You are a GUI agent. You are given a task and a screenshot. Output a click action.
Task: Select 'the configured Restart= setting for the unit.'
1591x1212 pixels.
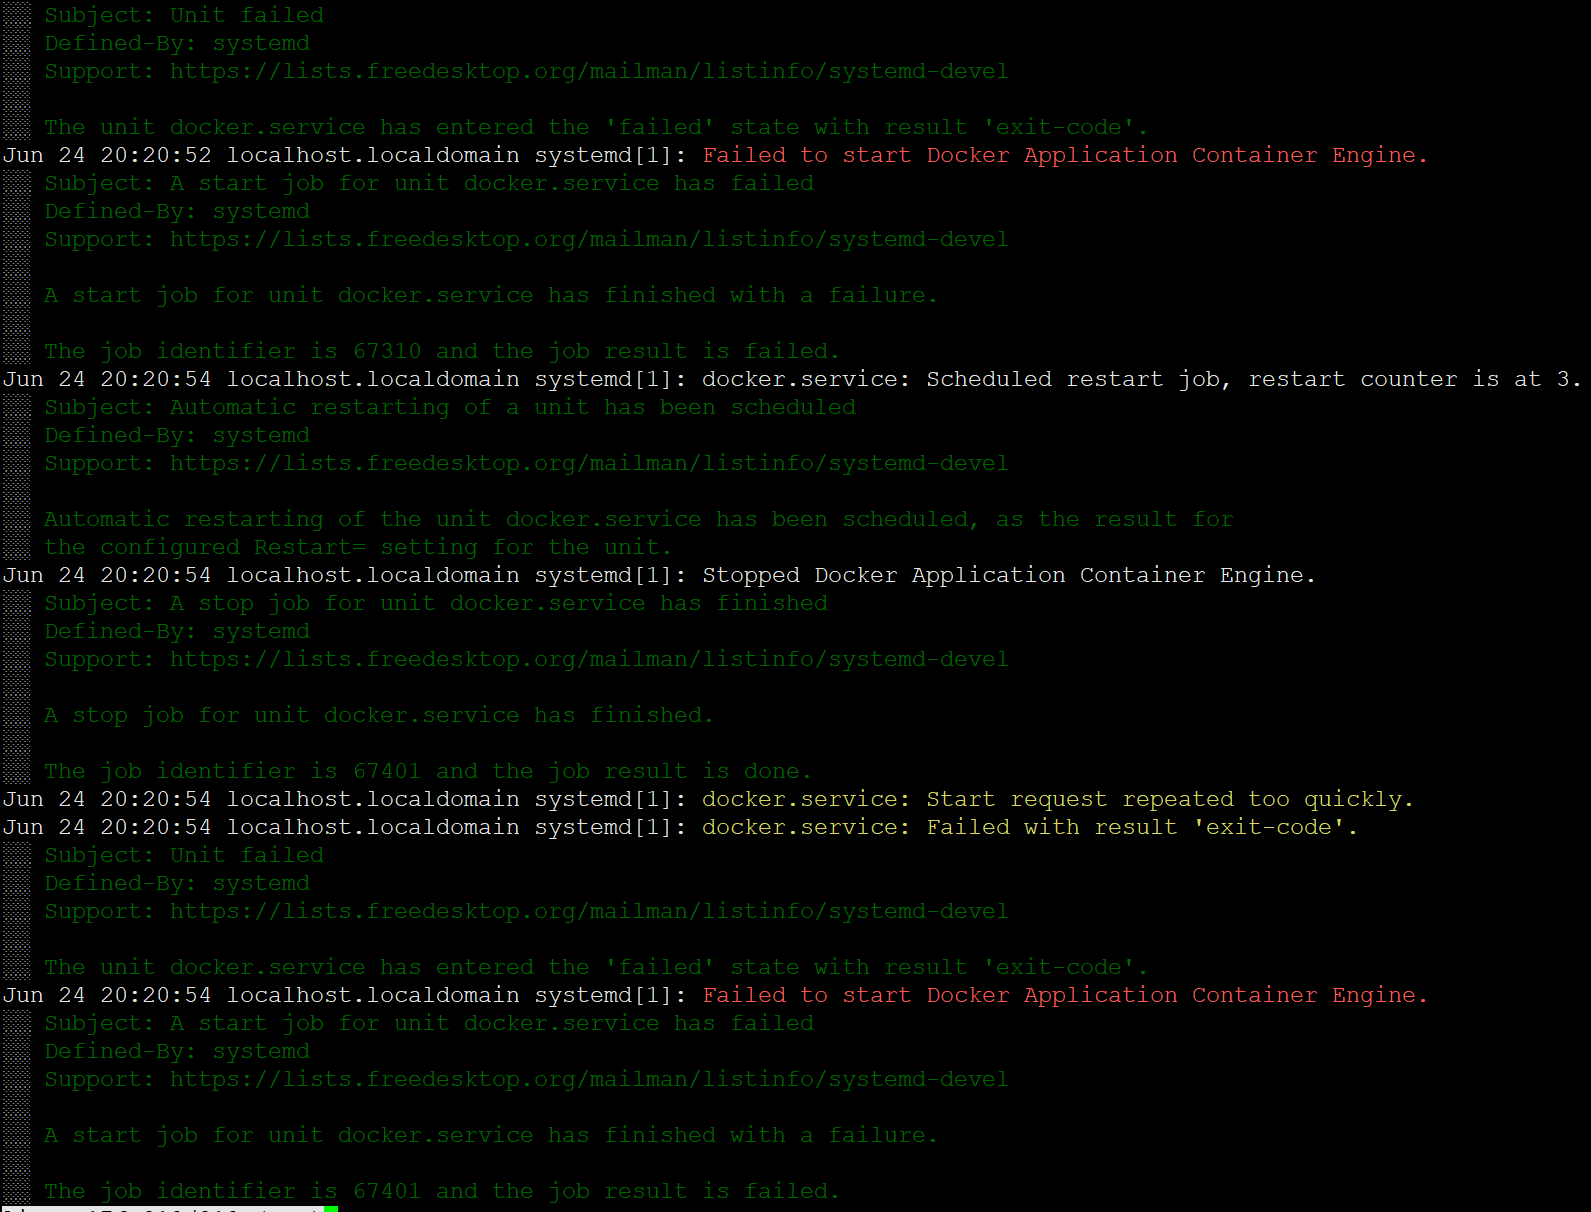coord(358,547)
